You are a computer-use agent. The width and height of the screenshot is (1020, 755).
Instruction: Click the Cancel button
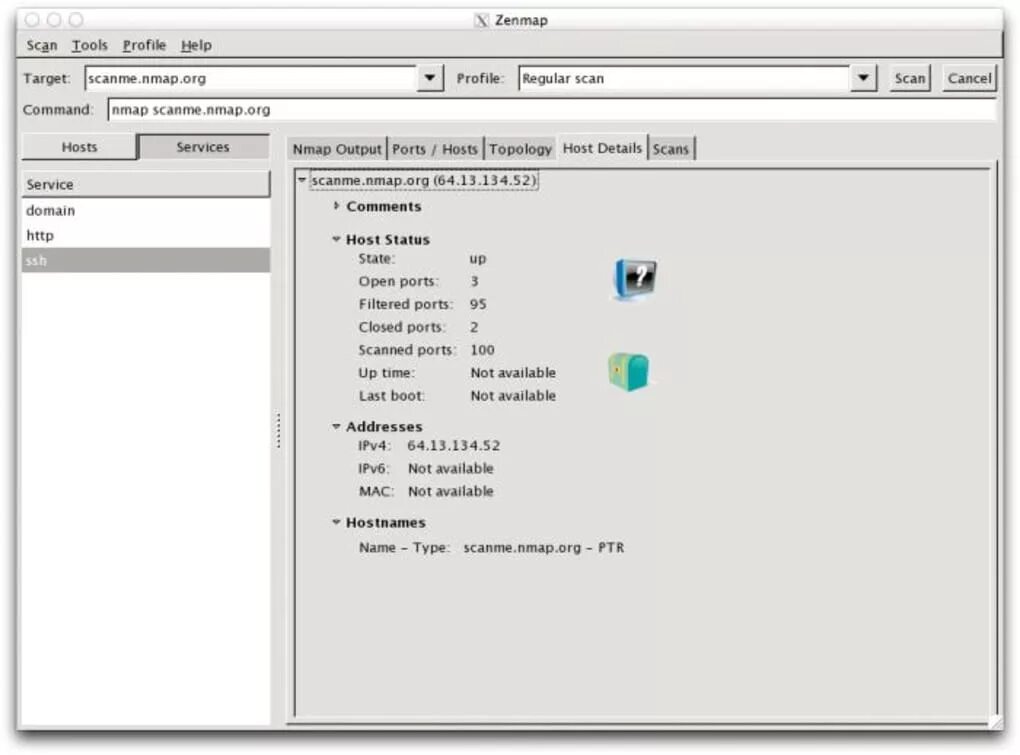(969, 78)
